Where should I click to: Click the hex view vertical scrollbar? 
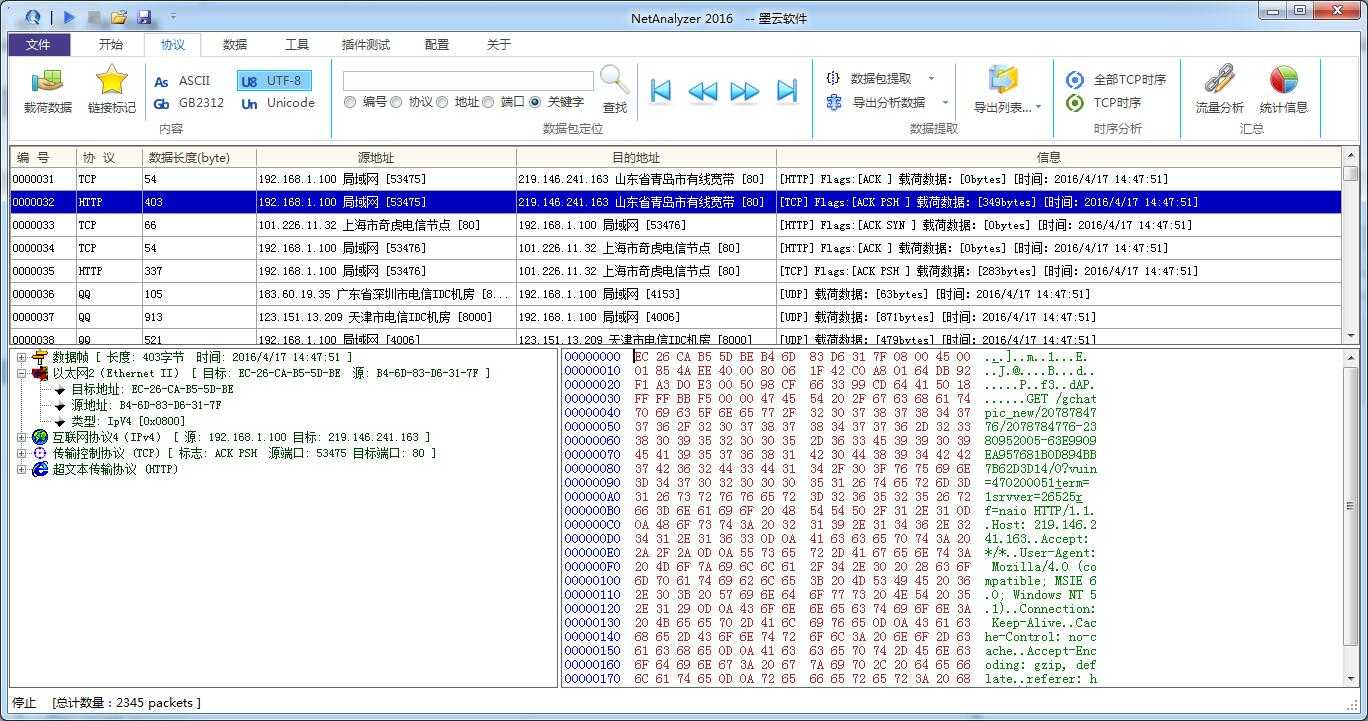tap(1350, 517)
